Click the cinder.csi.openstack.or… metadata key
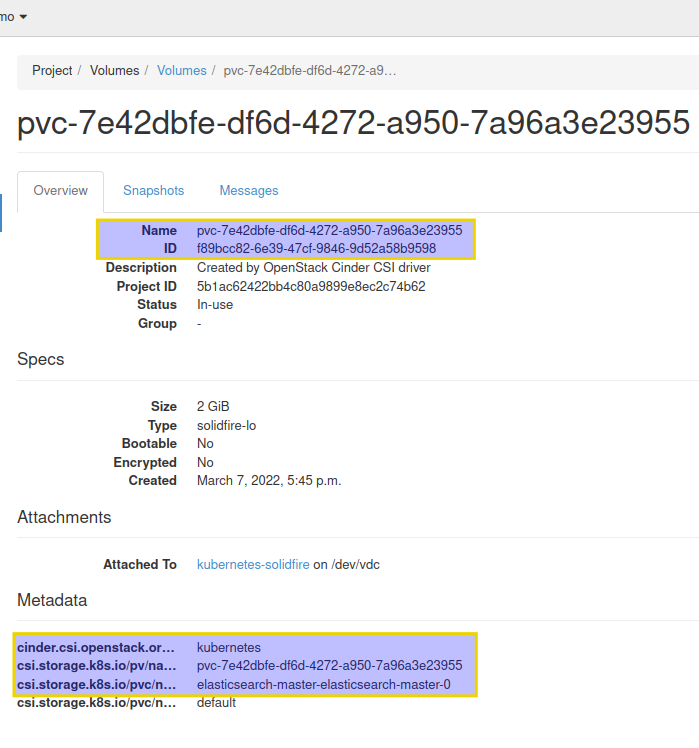The image size is (699, 748). [x=96, y=648]
